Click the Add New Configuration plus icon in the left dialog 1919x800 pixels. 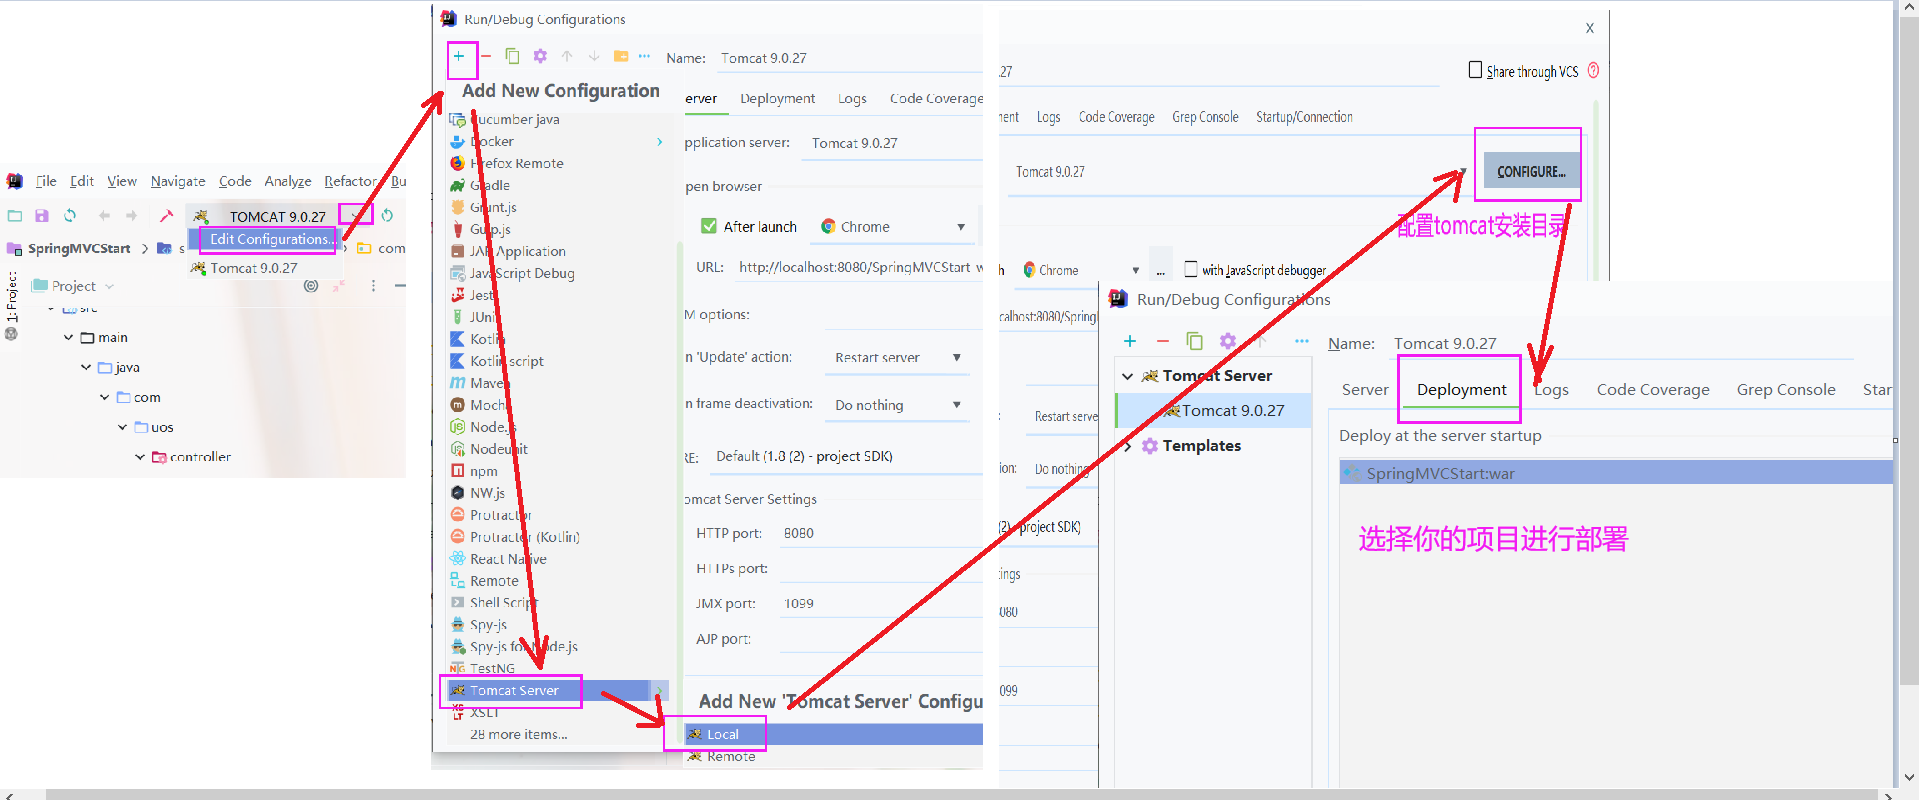click(x=459, y=56)
